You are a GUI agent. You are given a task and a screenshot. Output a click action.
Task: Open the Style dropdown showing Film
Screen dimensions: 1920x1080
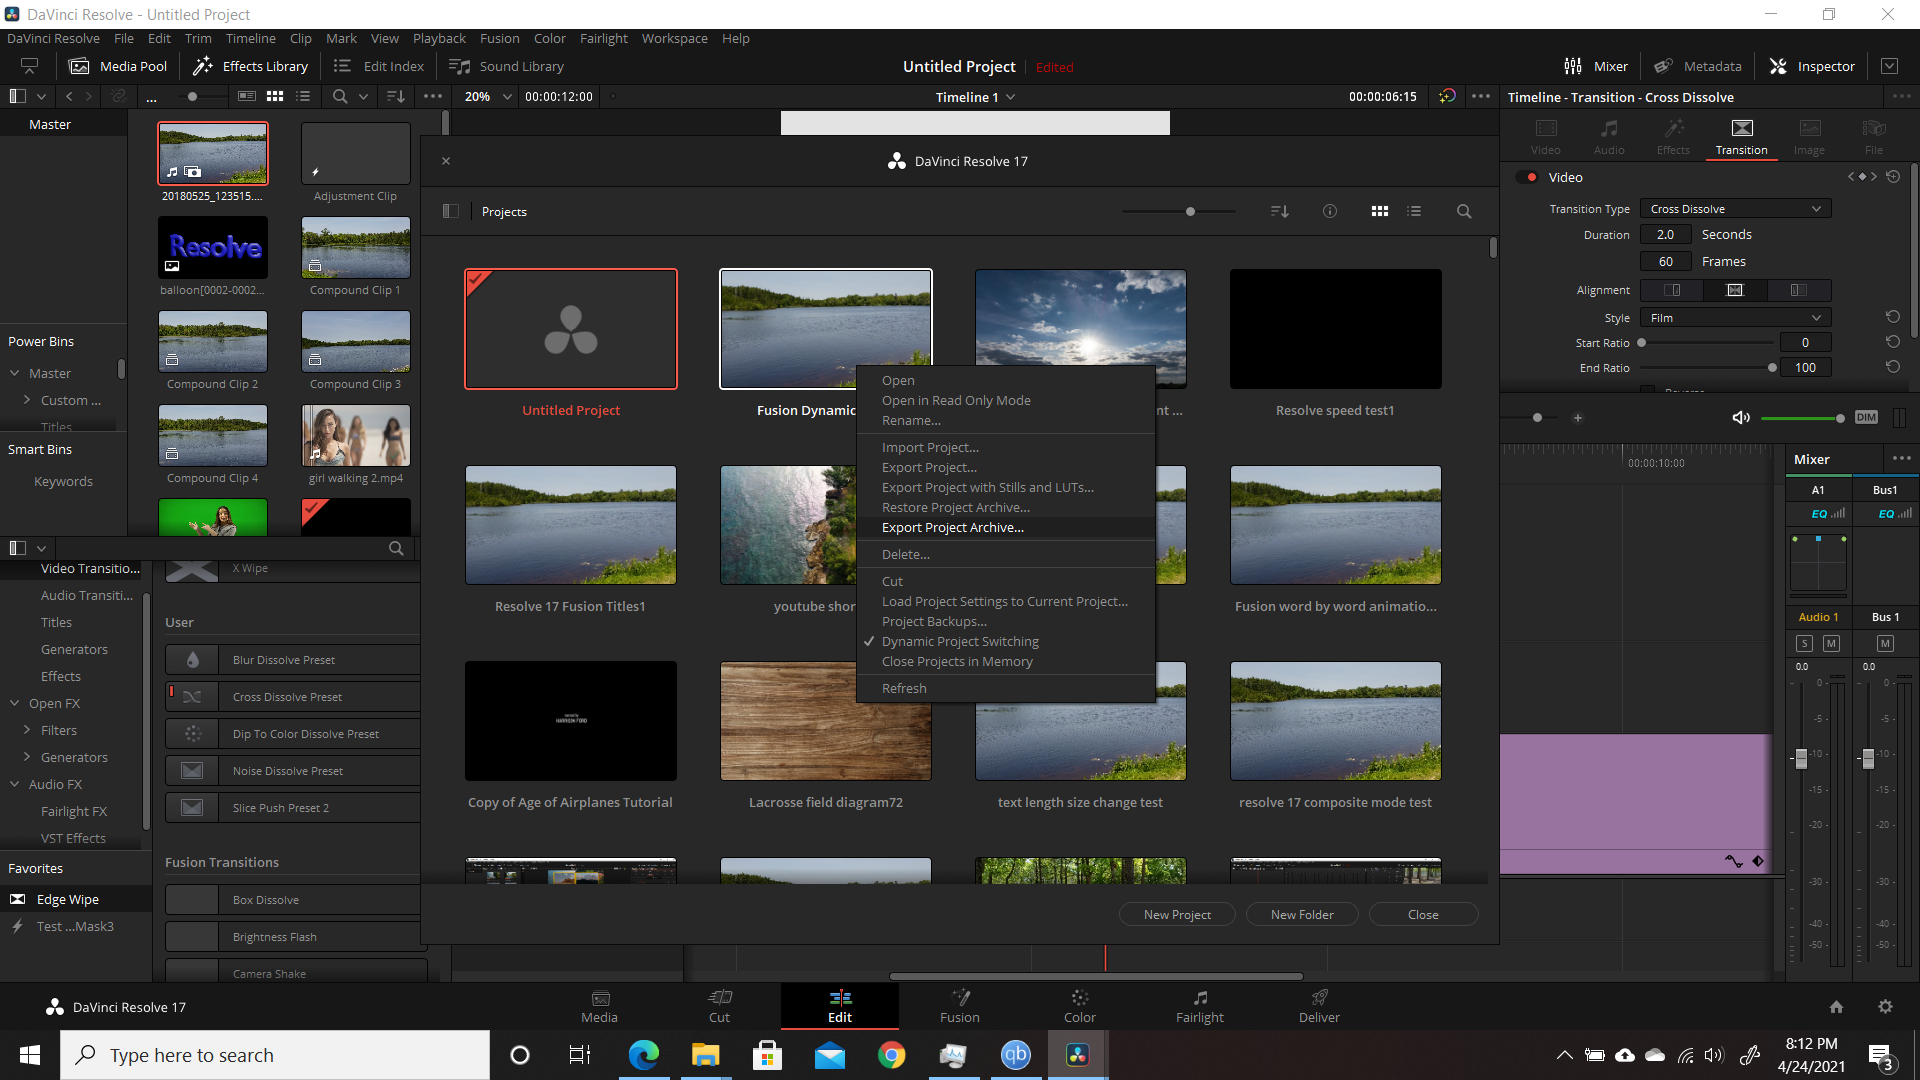pyautogui.click(x=1735, y=318)
